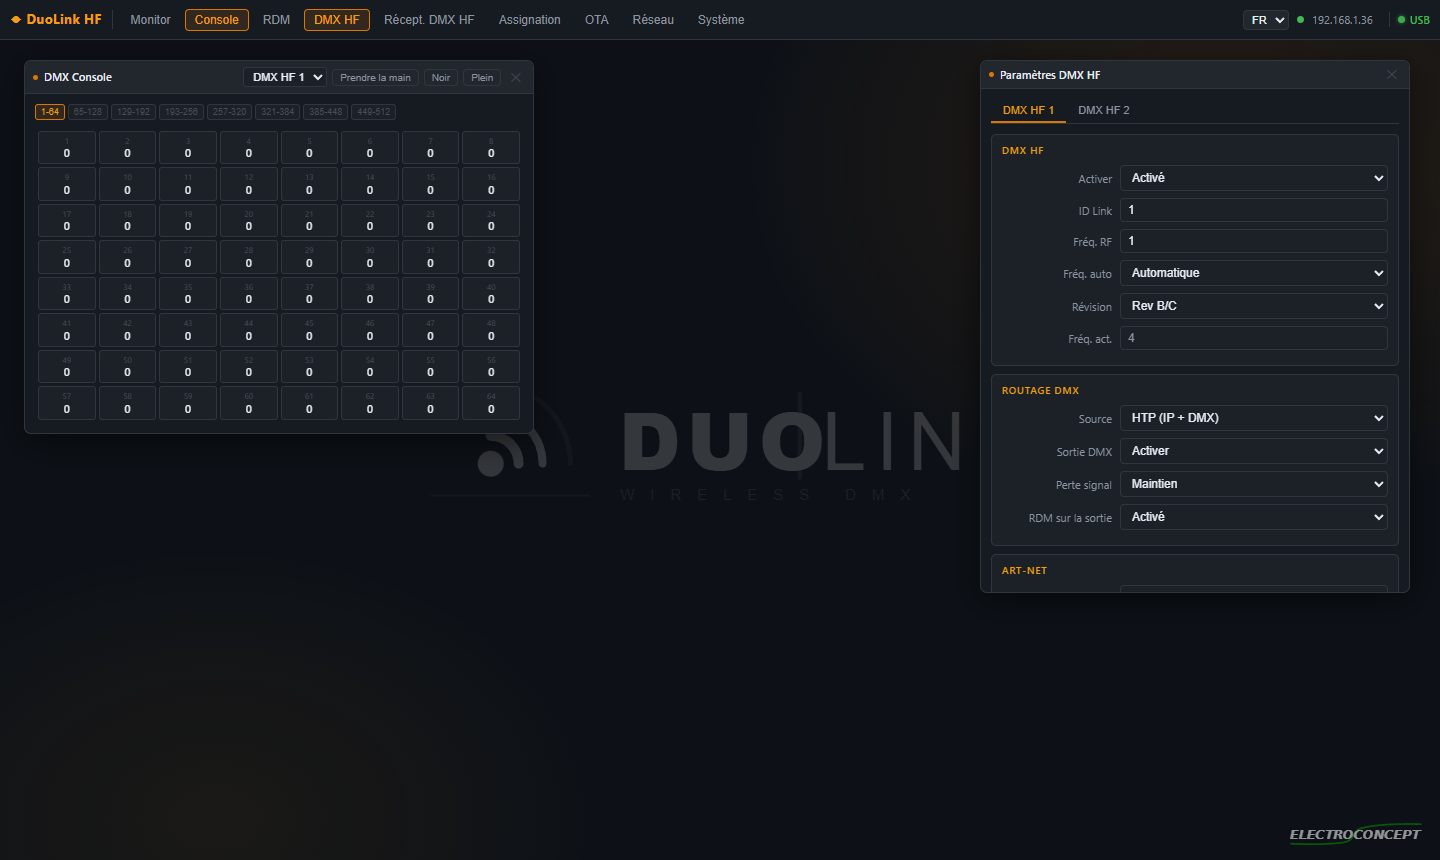The height and width of the screenshot is (860, 1440).
Task: Open the FR language dropdown
Action: coord(1266,20)
